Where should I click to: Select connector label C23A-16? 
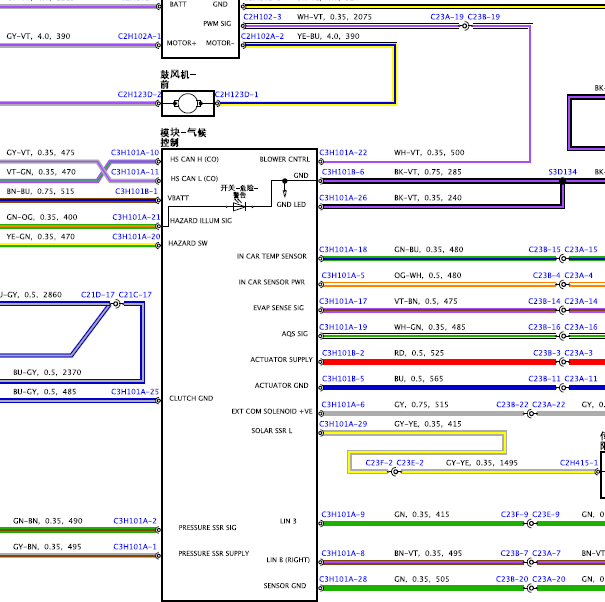[581, 327]
